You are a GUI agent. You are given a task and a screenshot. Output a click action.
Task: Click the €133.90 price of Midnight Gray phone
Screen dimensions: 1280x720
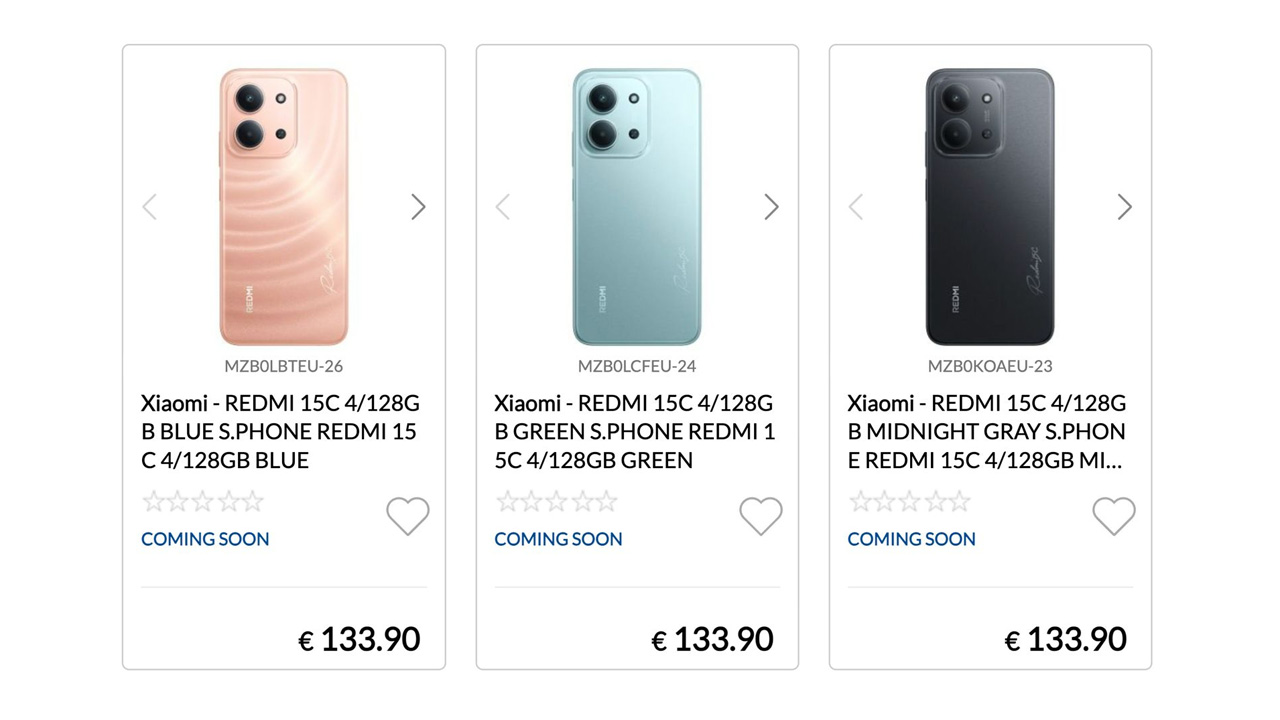[1066, 639]
